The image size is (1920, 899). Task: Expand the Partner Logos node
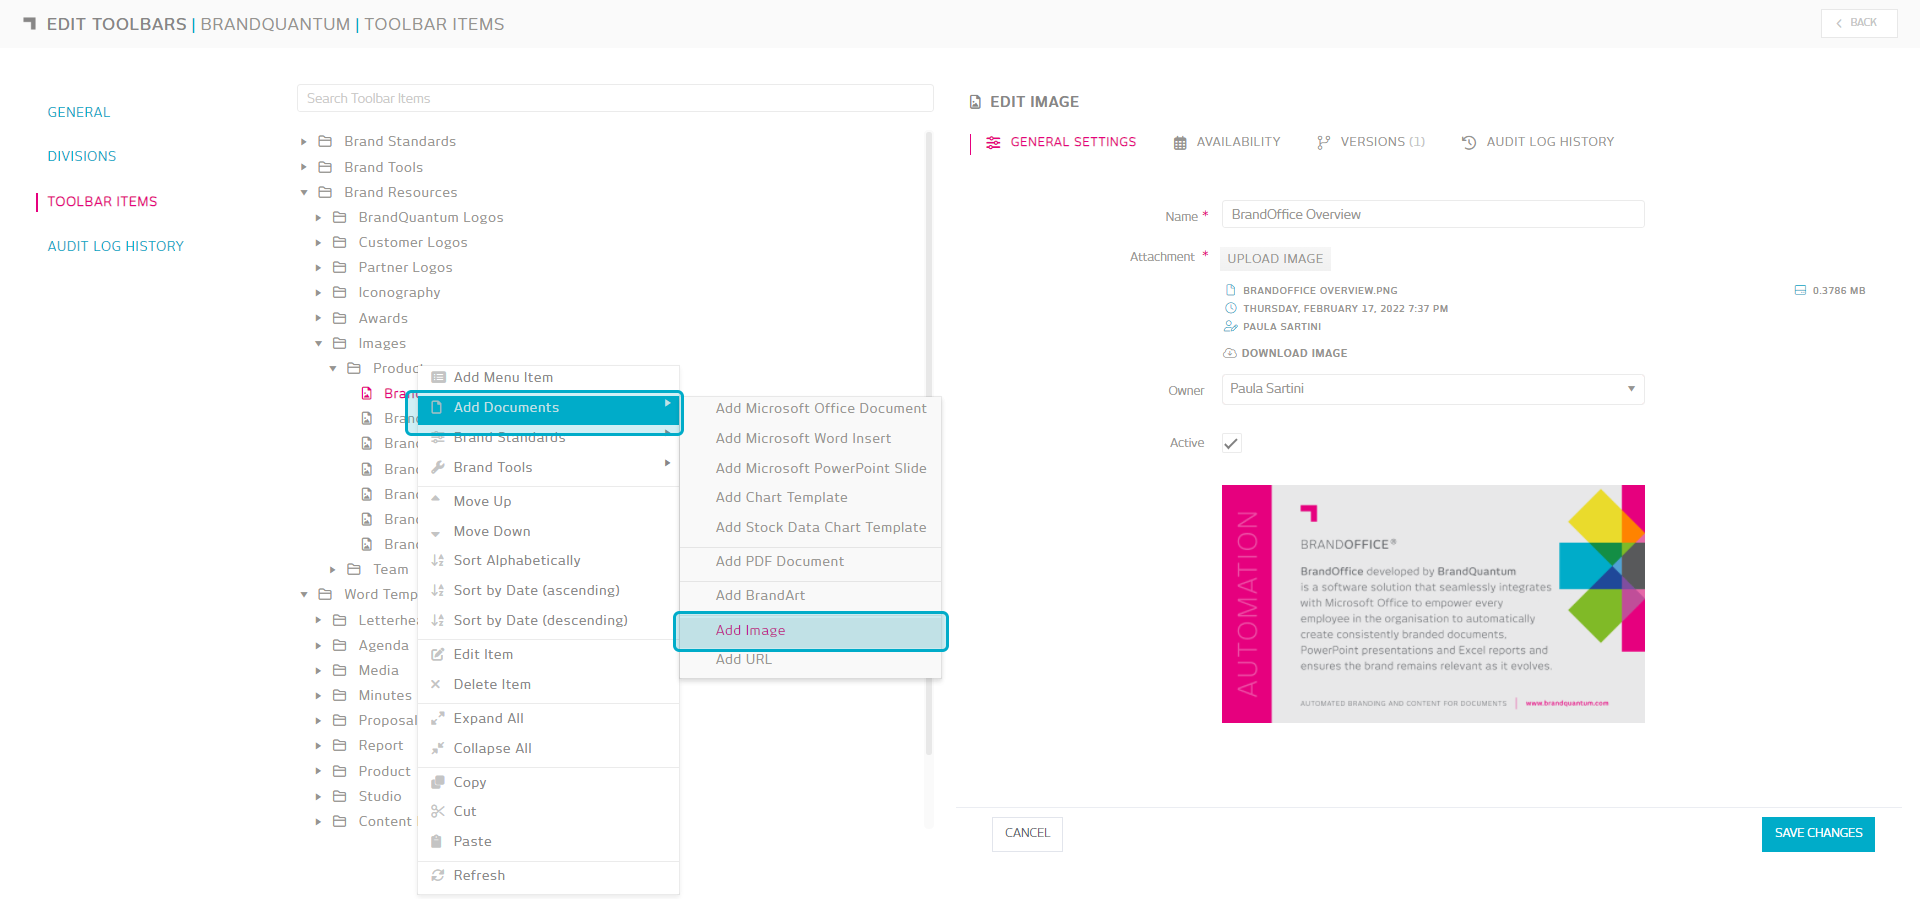pyautogui.click(x=318, y=267)
